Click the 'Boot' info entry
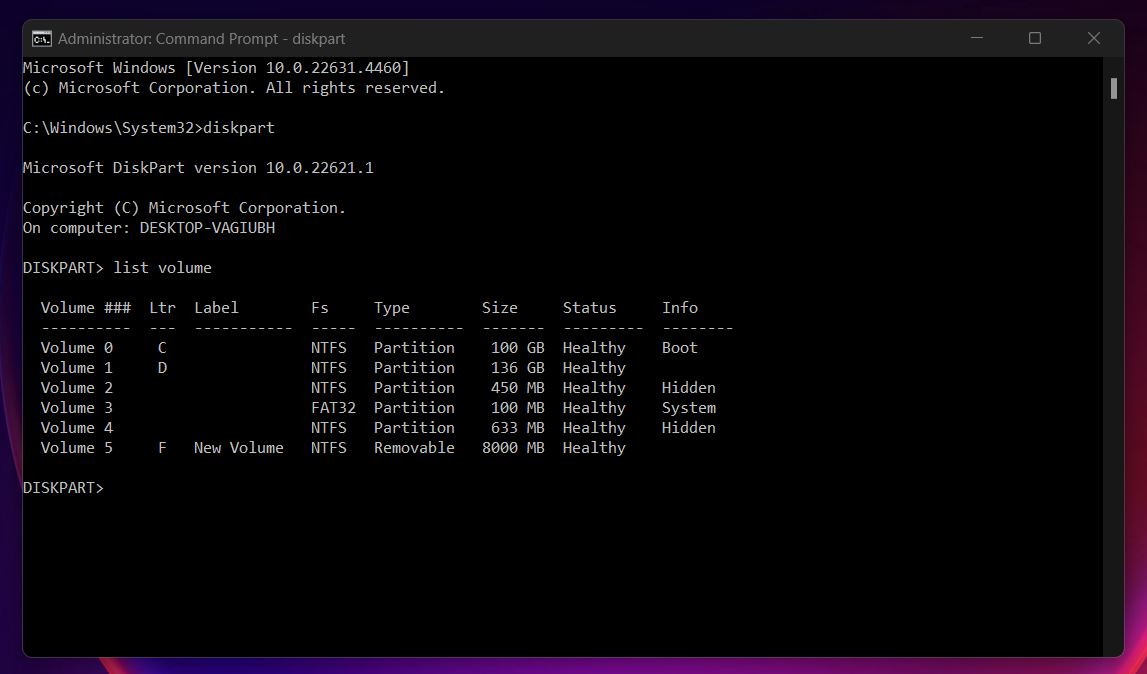 680,348
